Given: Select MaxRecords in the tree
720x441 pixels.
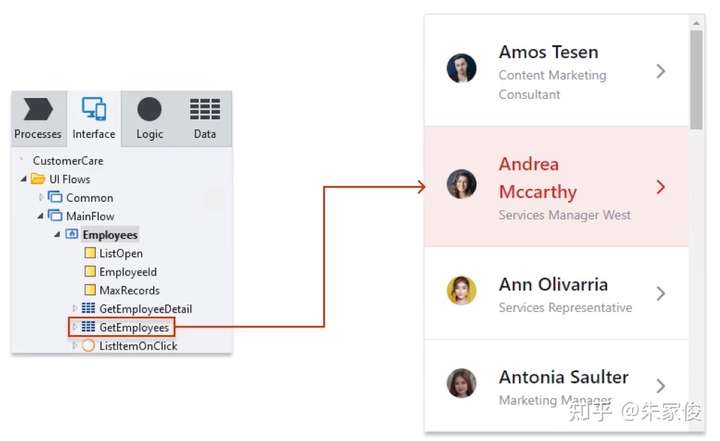Looking at the screenshot, I should pos(129,290).
